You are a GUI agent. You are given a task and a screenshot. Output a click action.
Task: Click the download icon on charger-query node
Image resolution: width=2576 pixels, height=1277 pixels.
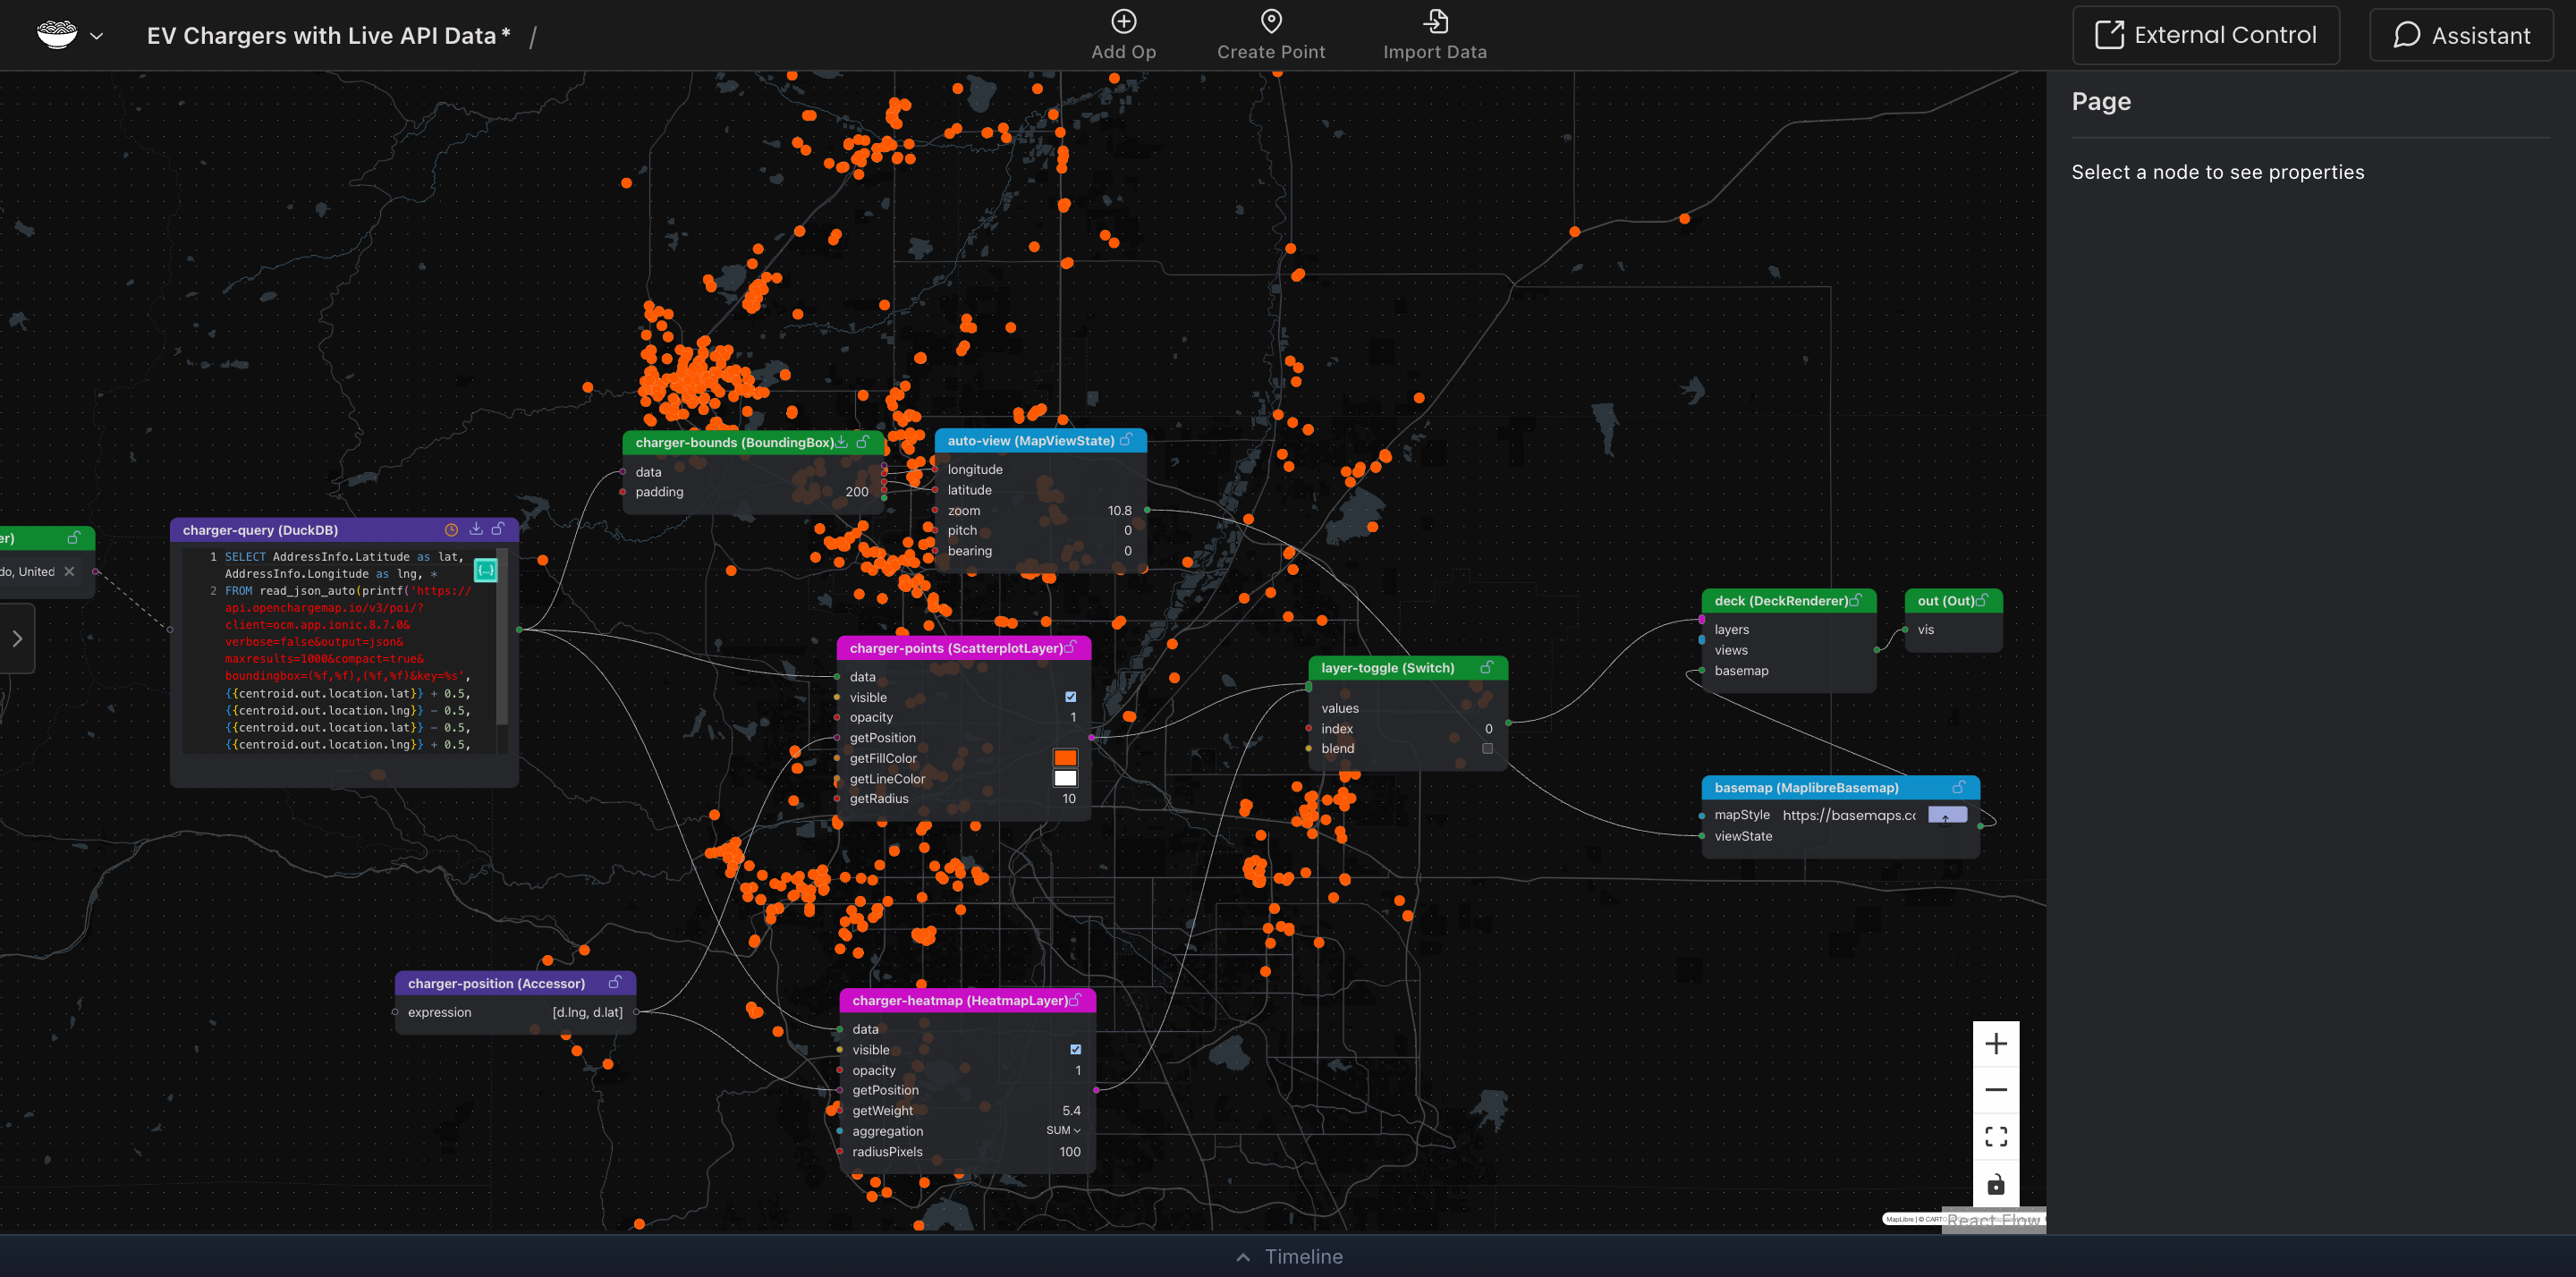(x=476, y=529)
